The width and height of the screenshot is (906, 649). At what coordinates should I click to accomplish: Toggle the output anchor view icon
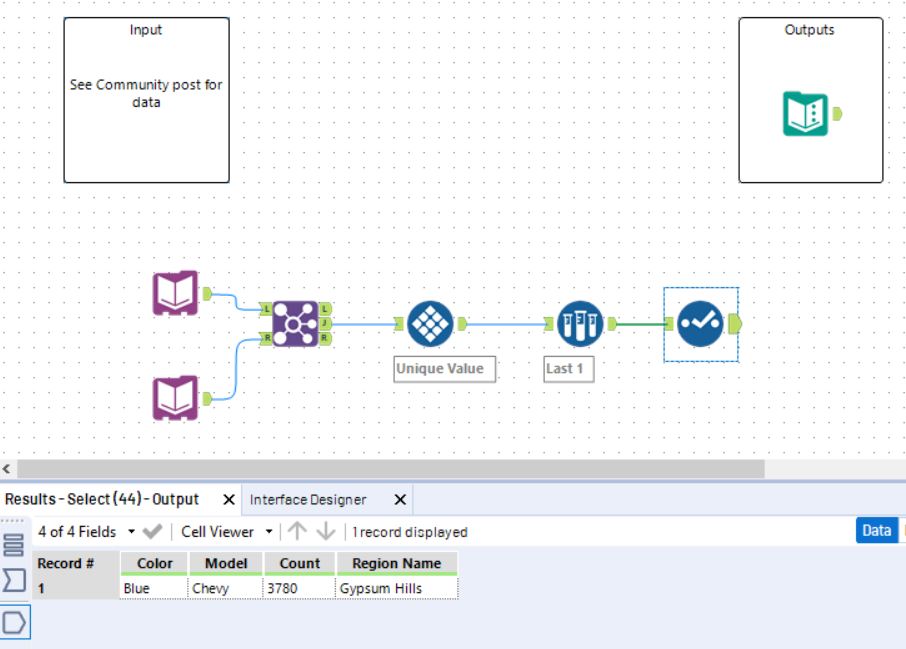[14, 622]
